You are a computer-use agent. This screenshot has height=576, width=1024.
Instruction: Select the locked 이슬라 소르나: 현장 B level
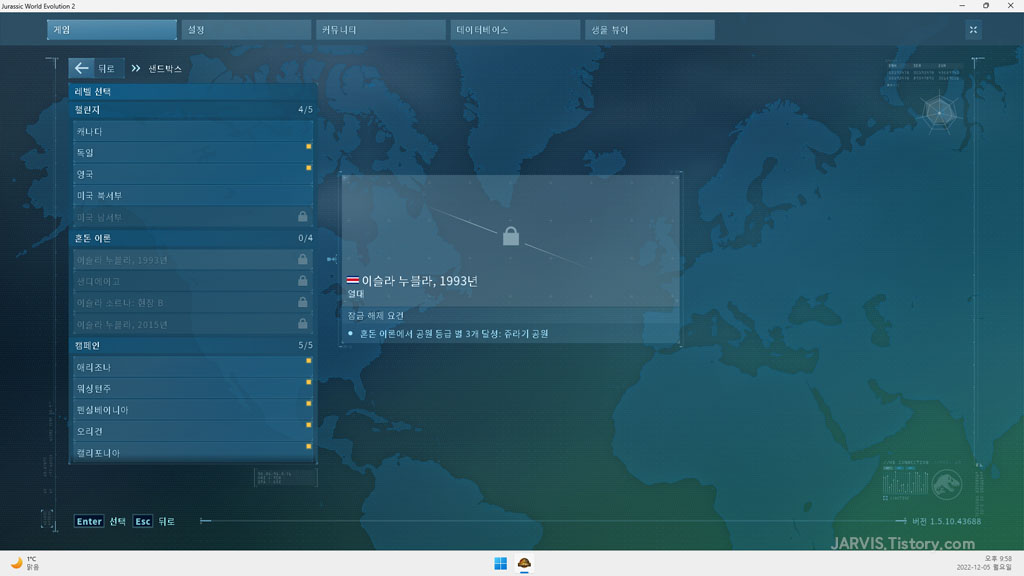[193, 302]
